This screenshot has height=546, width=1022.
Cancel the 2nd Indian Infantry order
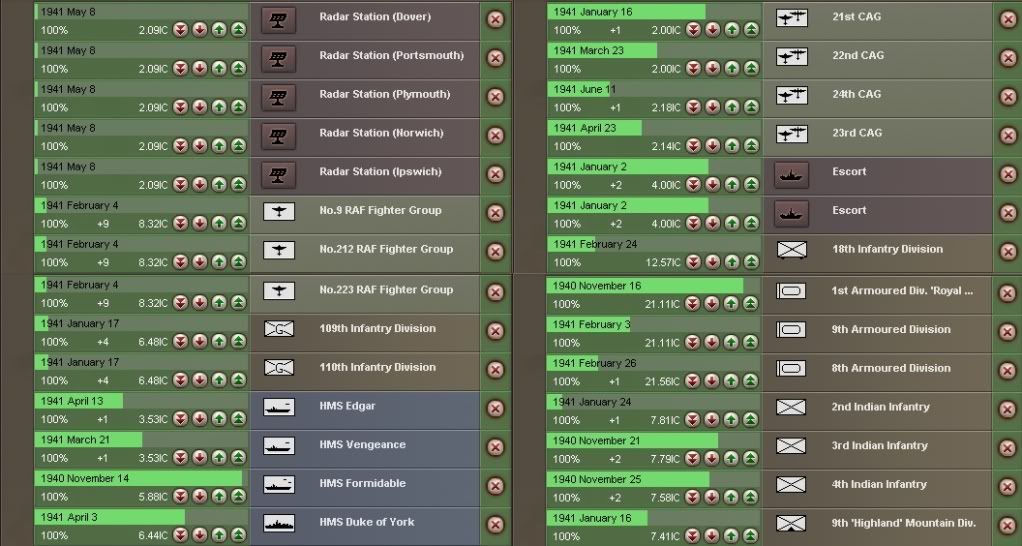pos(1008,409)
